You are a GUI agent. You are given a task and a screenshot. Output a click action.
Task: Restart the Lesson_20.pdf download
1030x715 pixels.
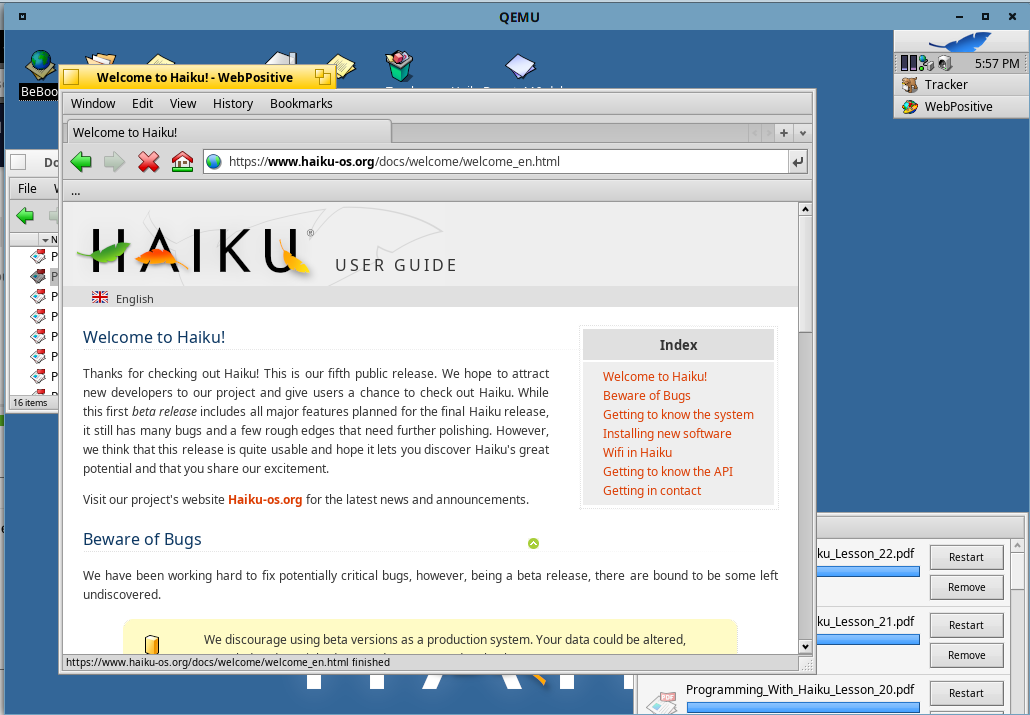pos(966,693)
